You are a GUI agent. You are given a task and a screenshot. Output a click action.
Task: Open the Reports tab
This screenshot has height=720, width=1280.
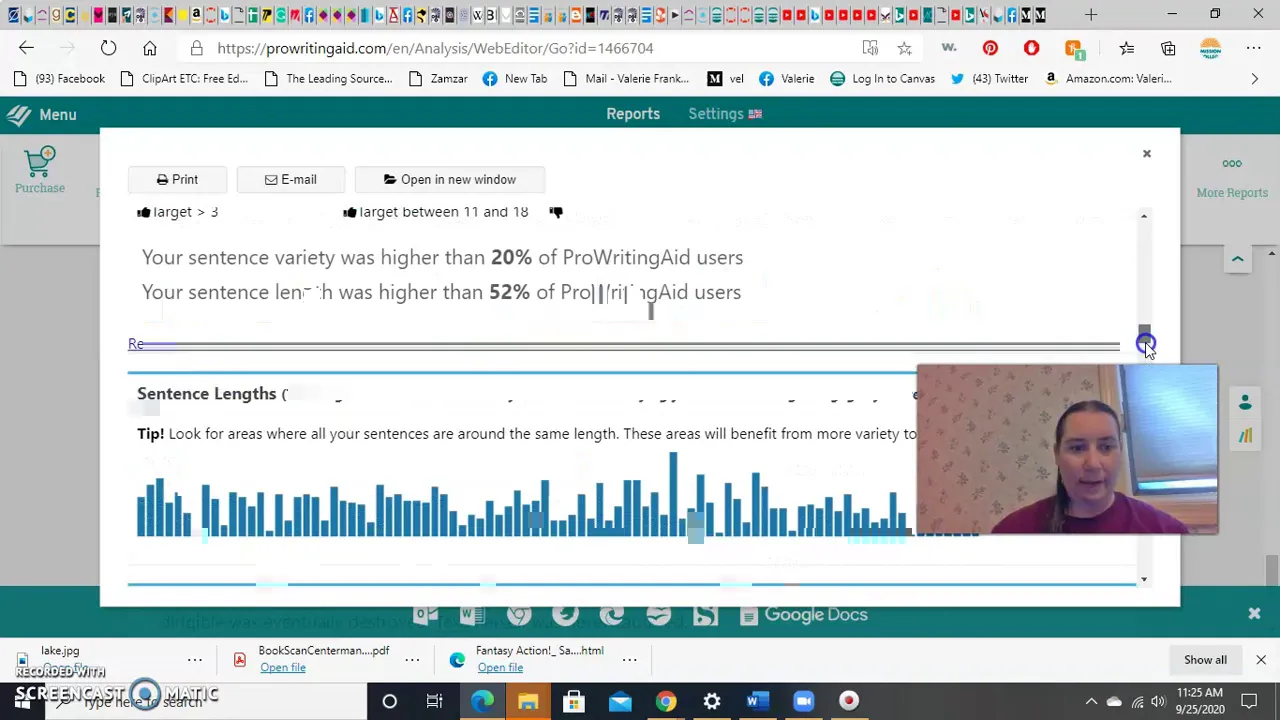pos(633,114)
